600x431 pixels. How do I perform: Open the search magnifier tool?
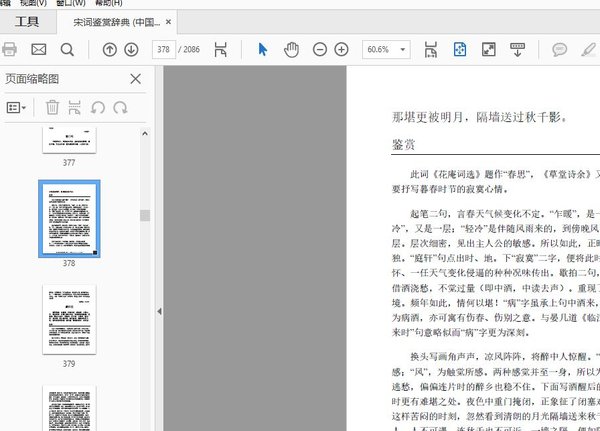(x=68, y=49)
